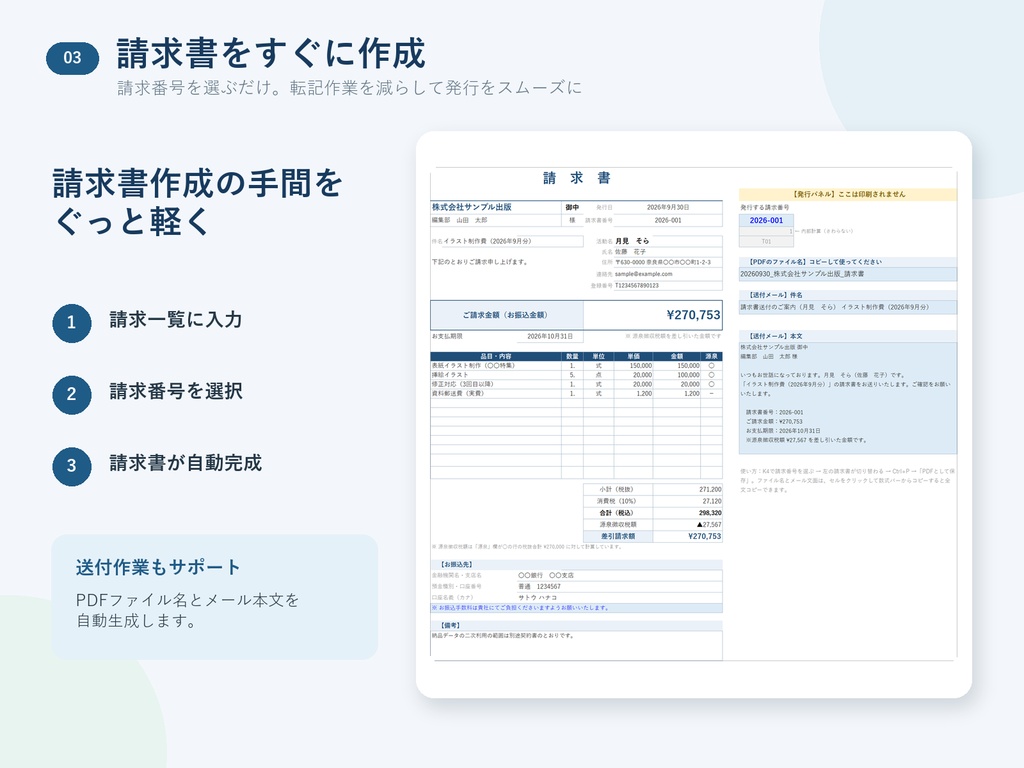Click the subject イラスト制作費（2026年9月分）on the invoice
The width and height of the screenshot is (1024, 768).
point(487,241)
